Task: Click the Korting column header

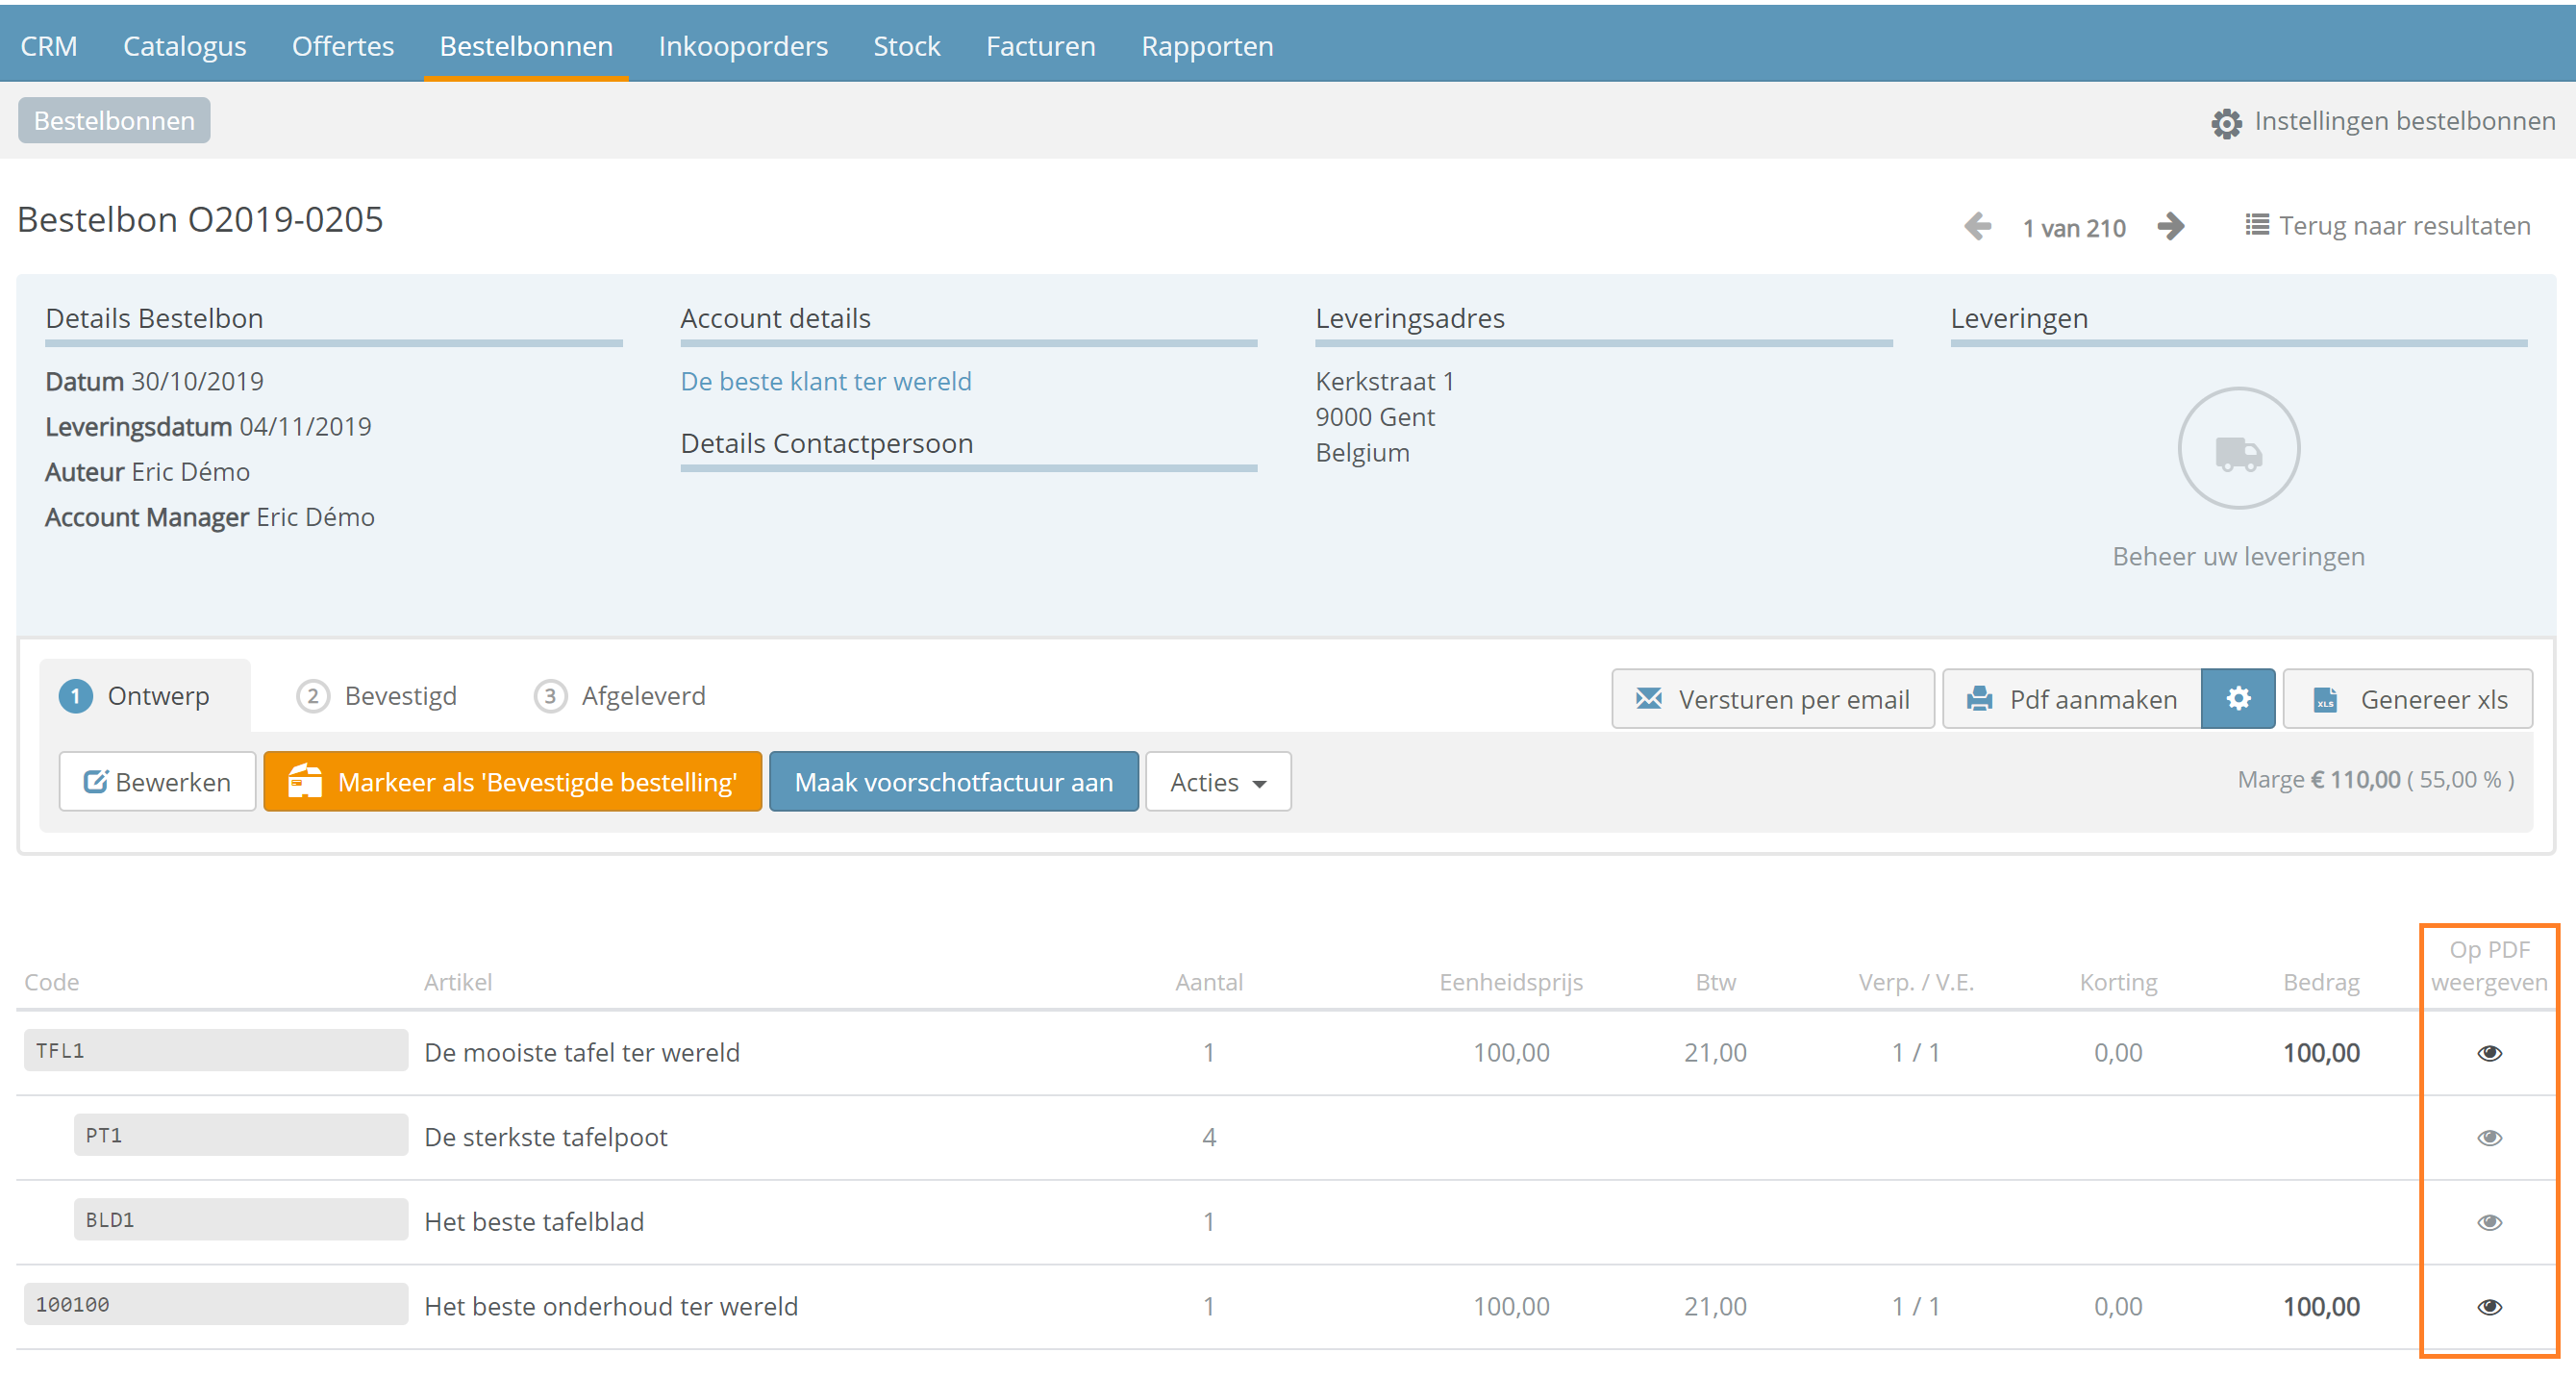Action: 2118,982
